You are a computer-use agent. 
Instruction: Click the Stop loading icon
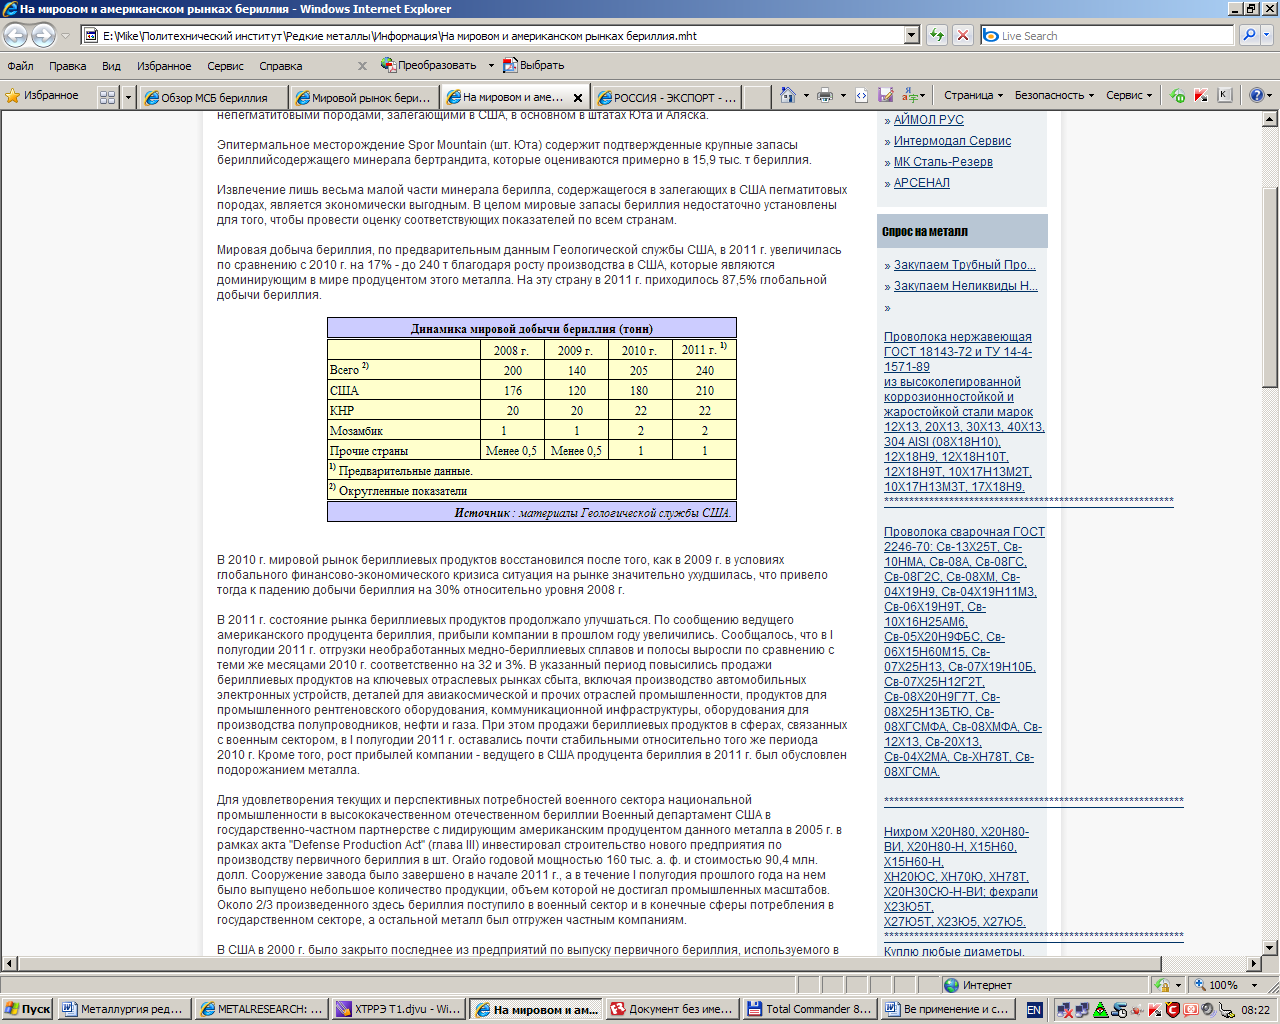coord(962,36)
